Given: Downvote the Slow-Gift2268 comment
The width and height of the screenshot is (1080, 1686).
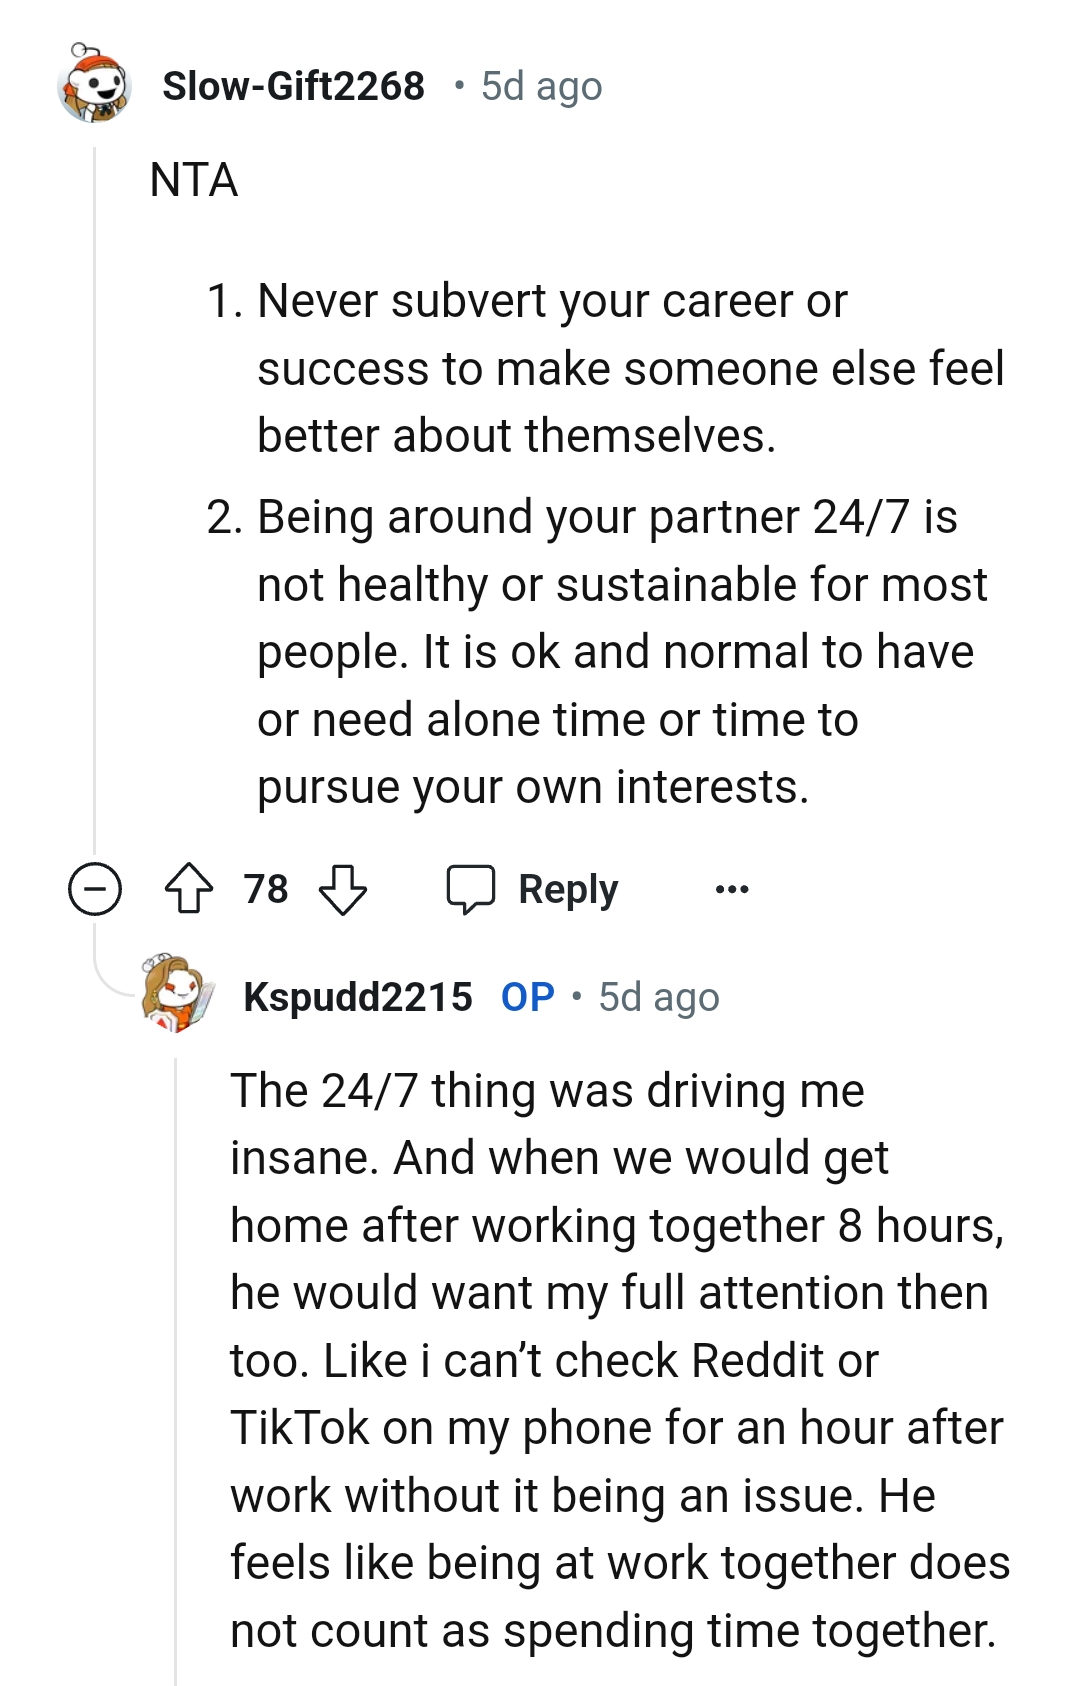Looking at the screenshot, I should [x=343, y=889].
